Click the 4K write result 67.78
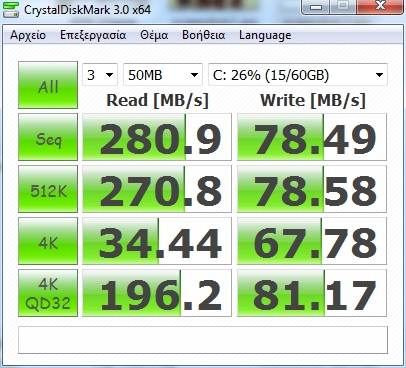The image size is (406, 368). pos(312,241)
